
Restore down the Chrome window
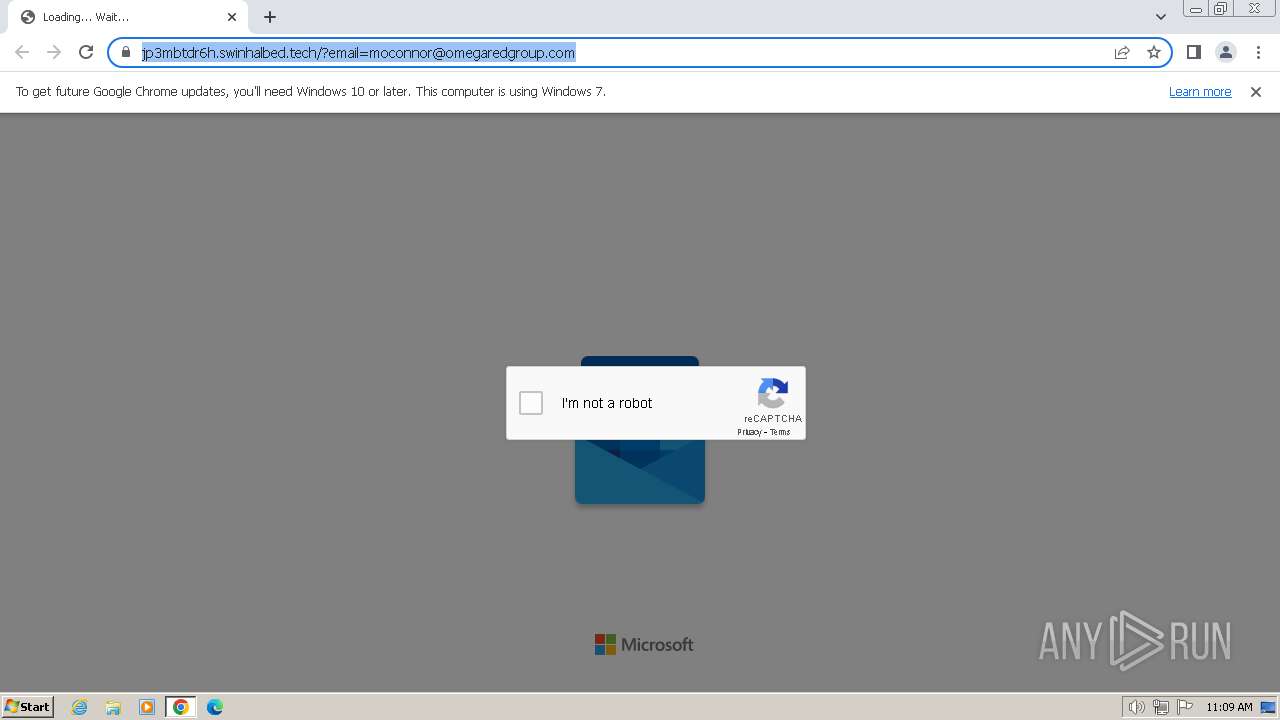point(1221,9)
